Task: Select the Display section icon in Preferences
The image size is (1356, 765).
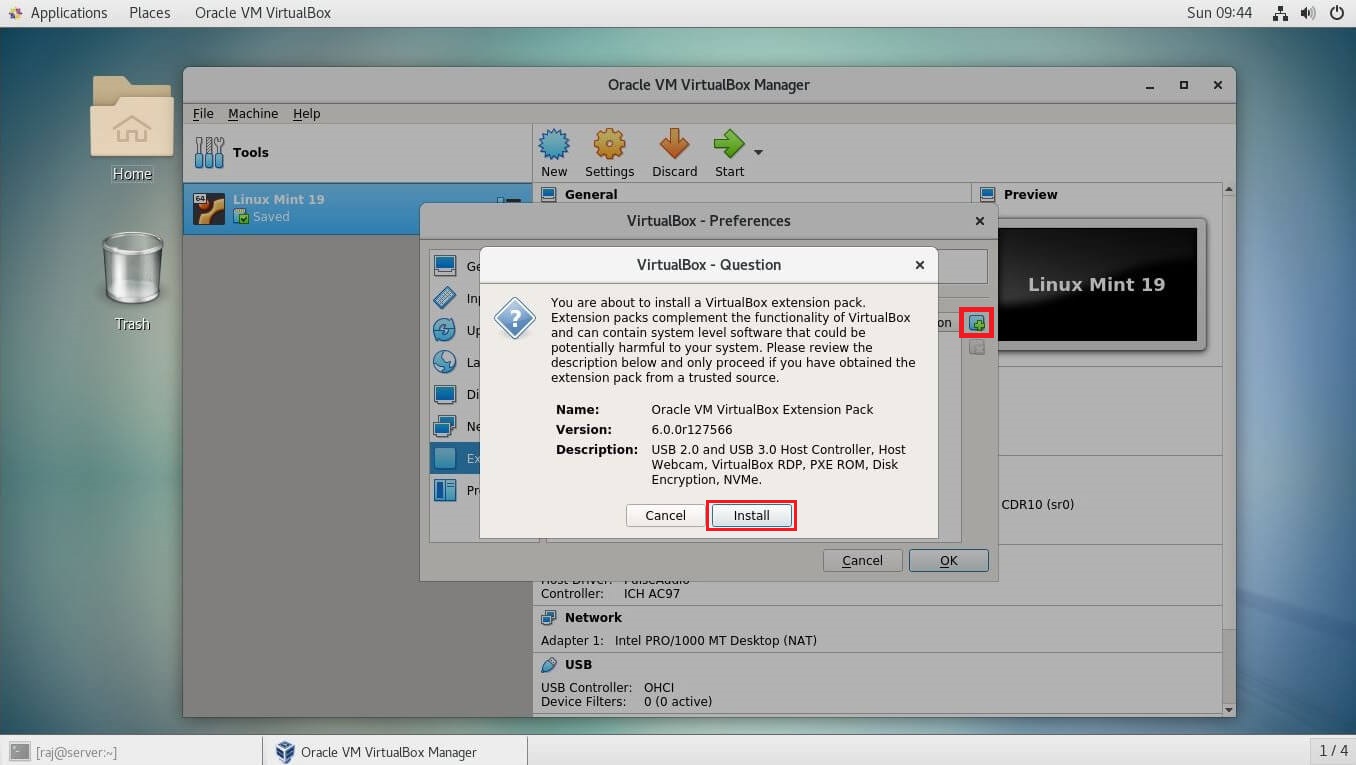Action: 446,394
